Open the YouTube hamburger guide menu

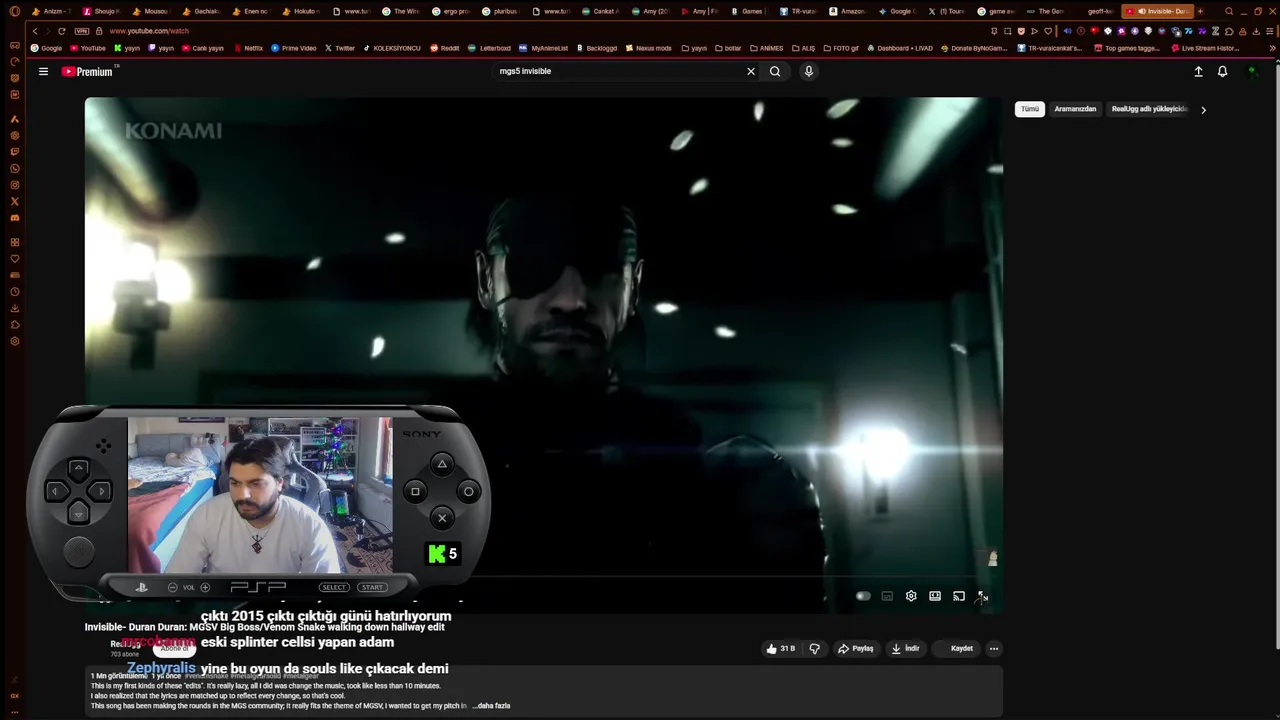43,71
